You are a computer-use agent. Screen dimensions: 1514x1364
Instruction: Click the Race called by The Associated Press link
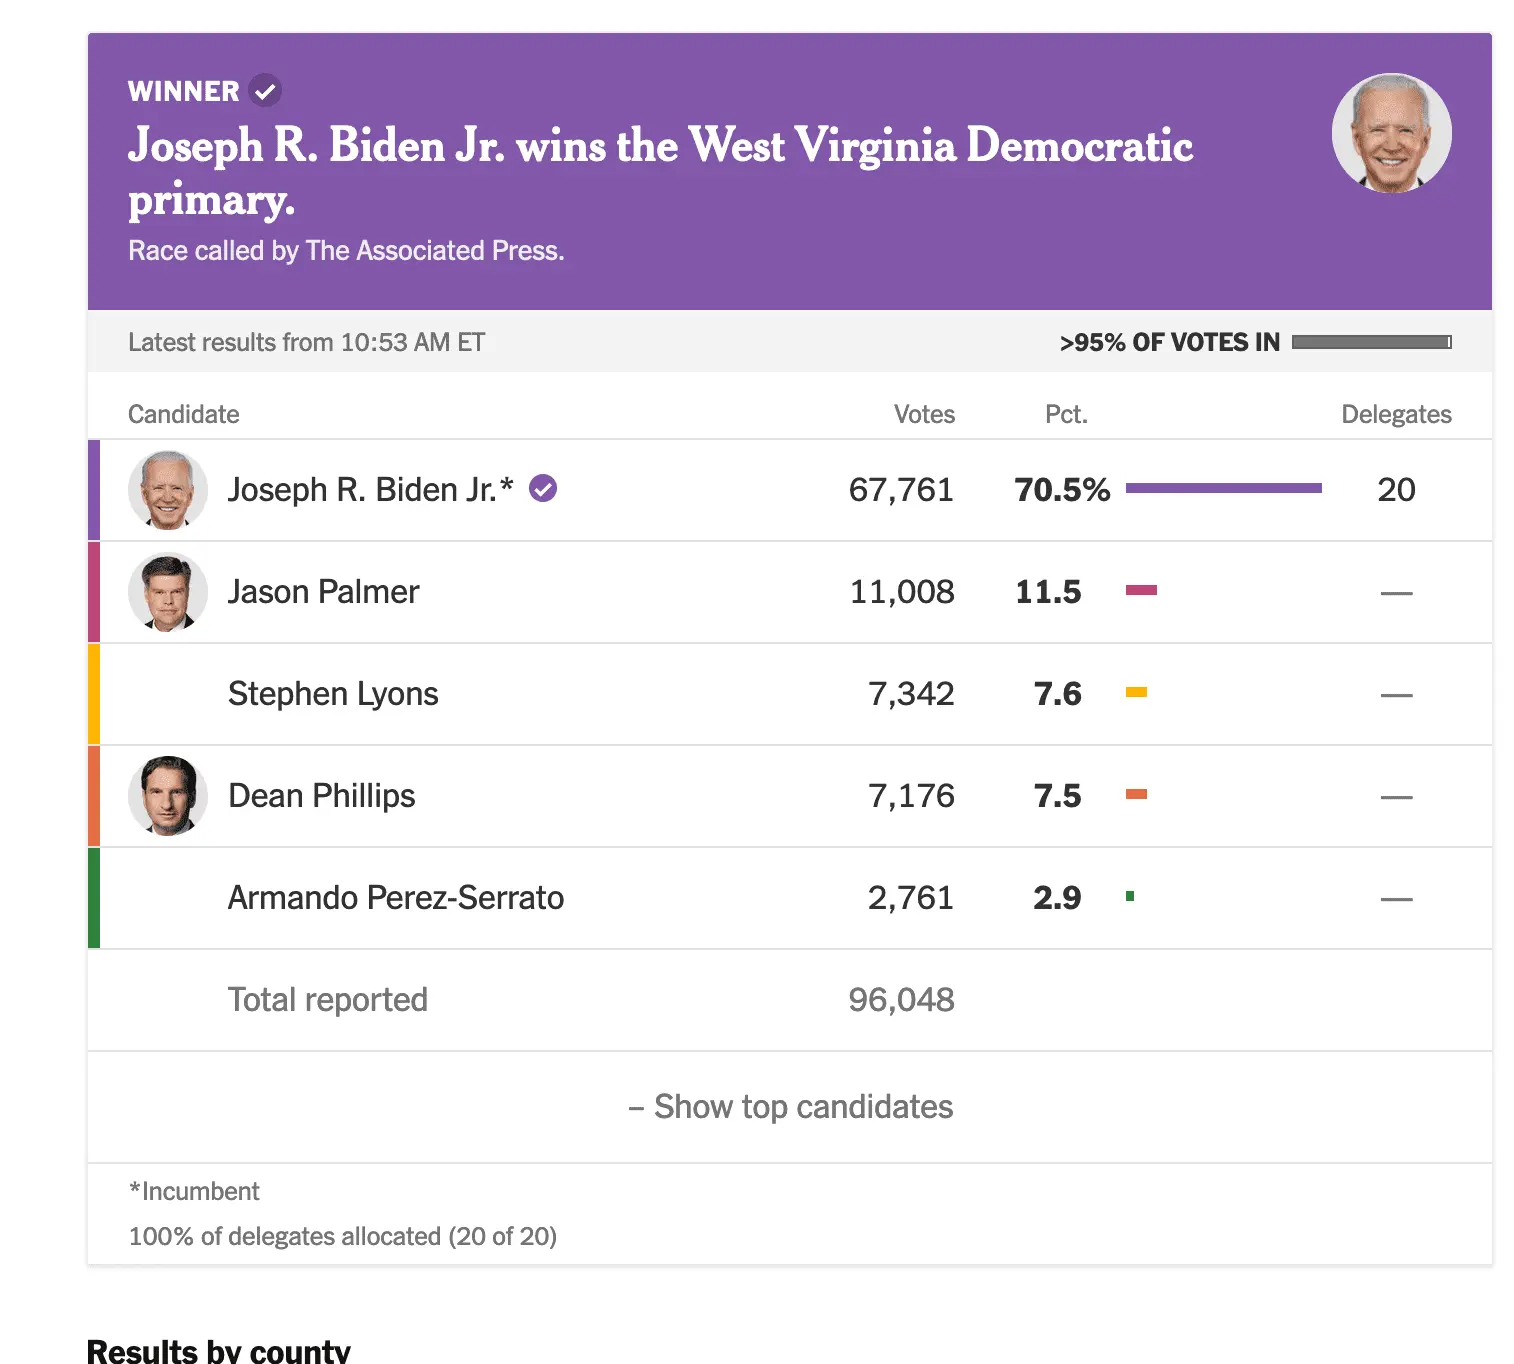tap(345, 250)
